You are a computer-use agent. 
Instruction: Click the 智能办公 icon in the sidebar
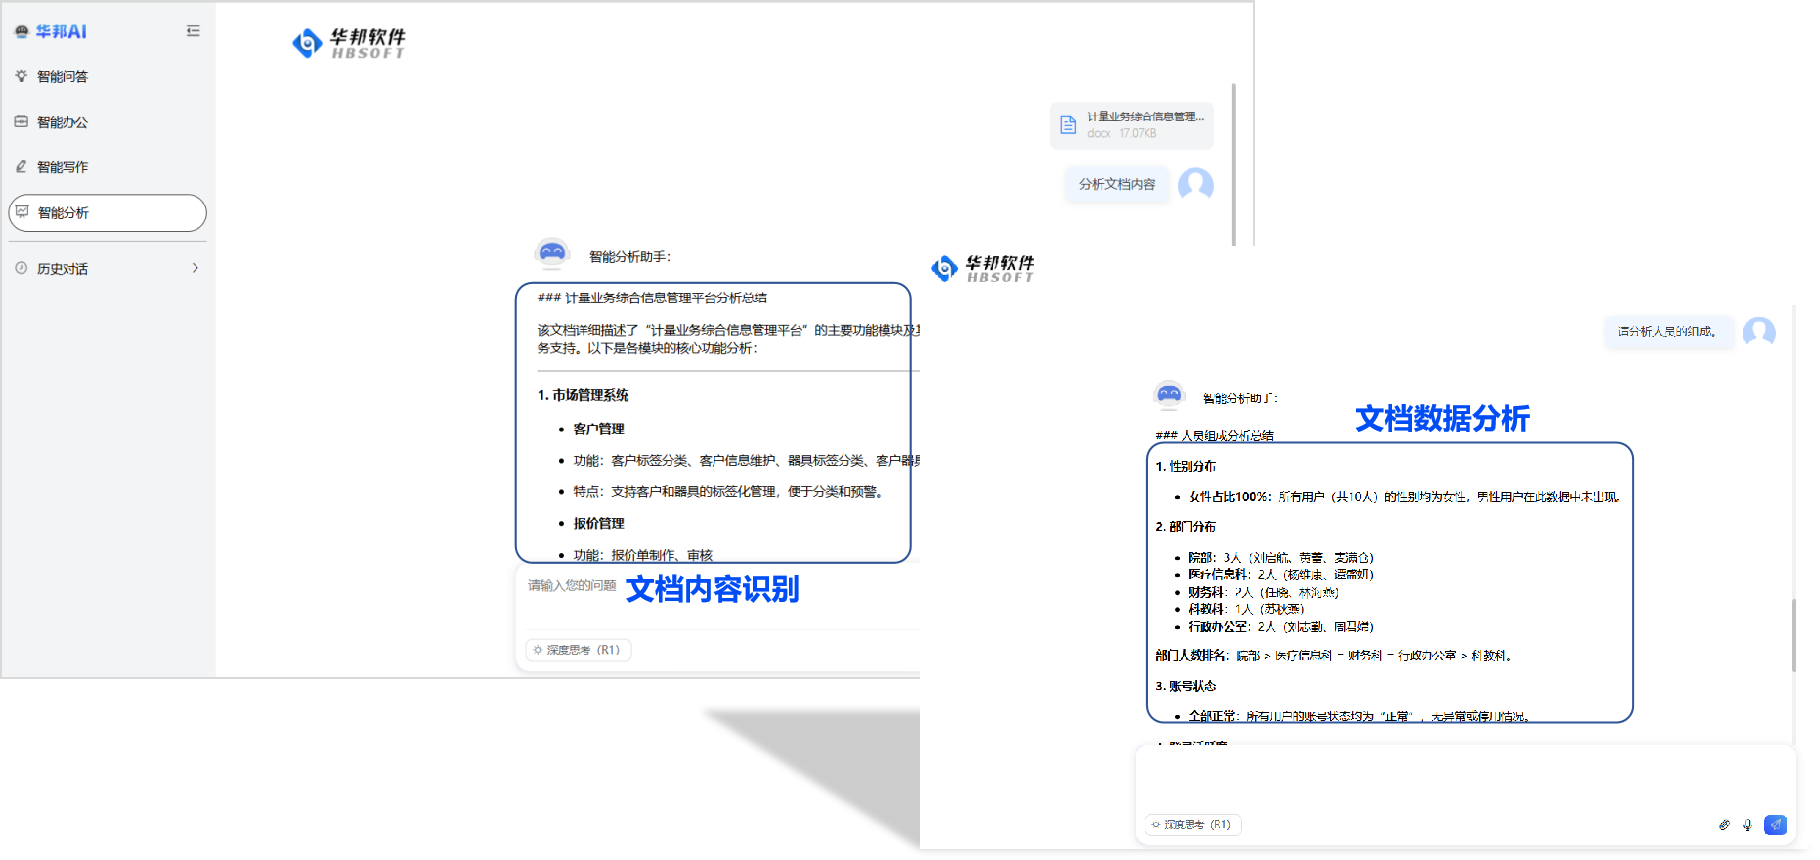[x=21, y=121]
